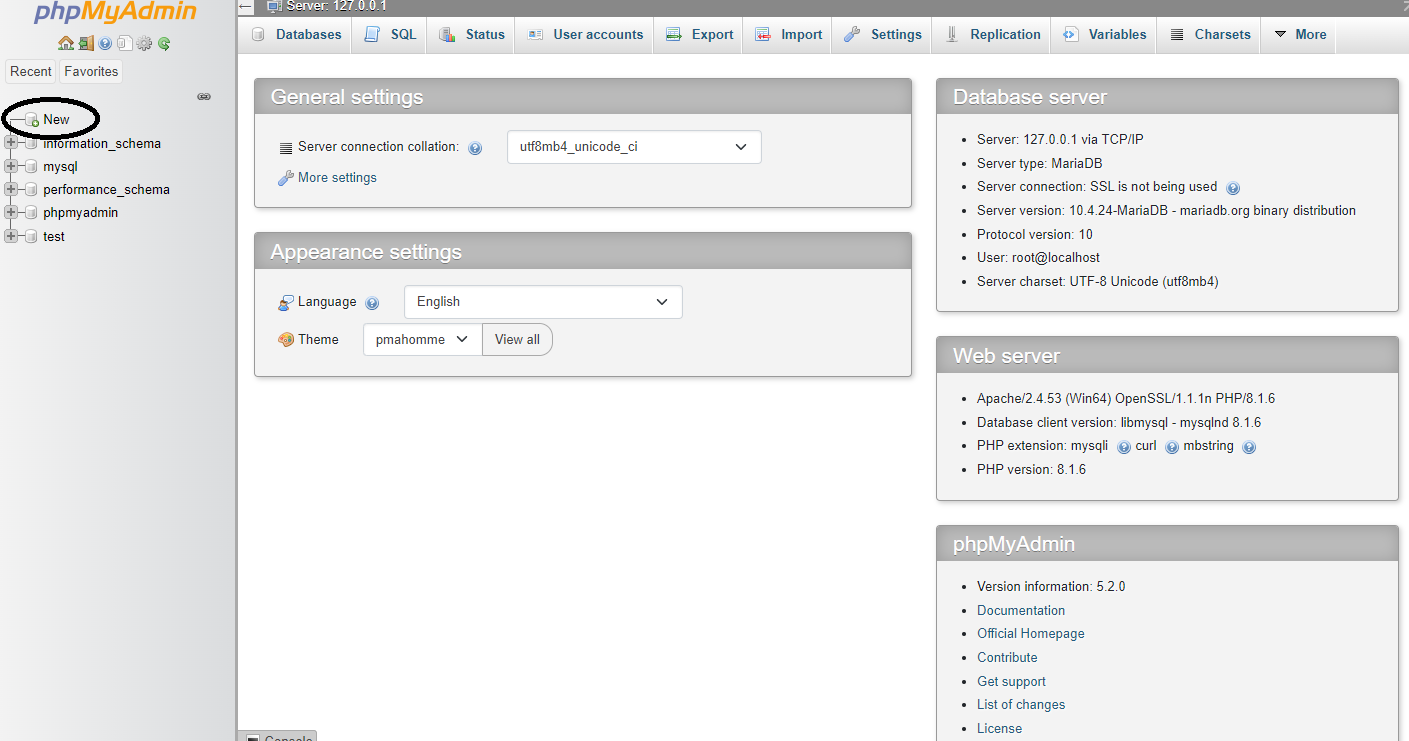The height and width of the screenshot is (741, 1409).
Task: Click the User: root@localhost text
Action: coord(1038,258)
